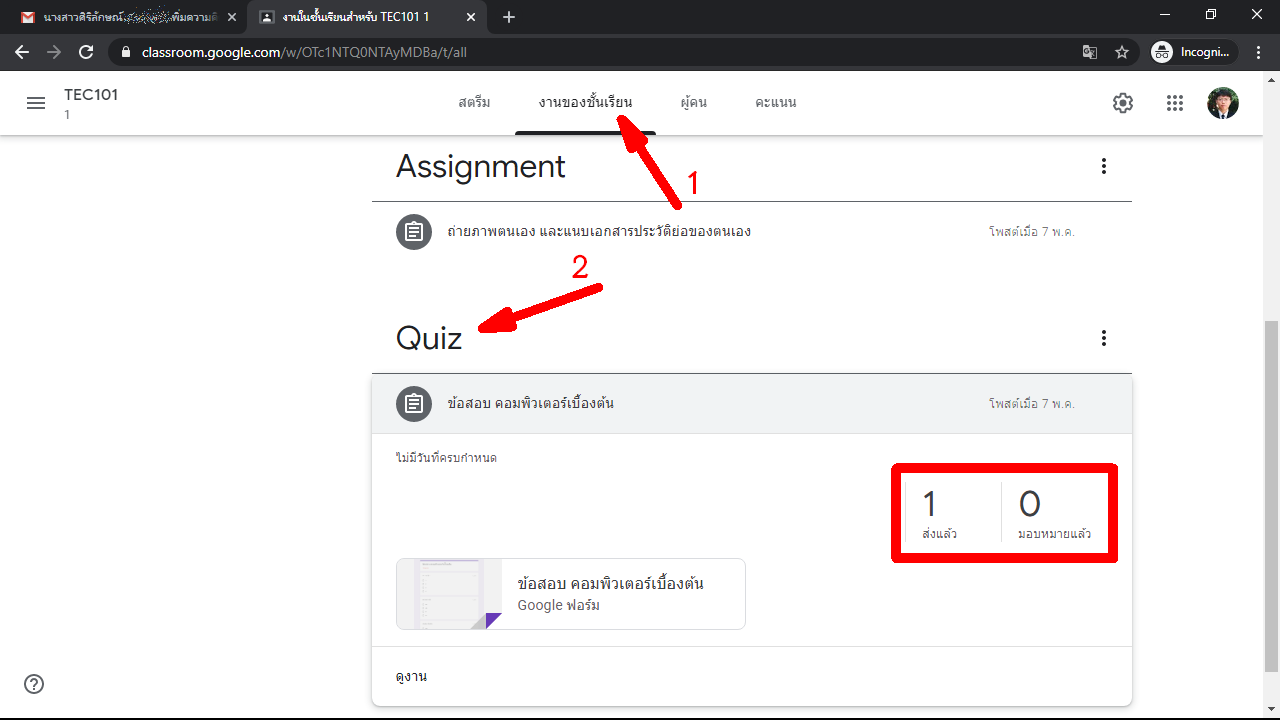
Task: Switch to the สตรีม tab
Action: tap(474, 103)
